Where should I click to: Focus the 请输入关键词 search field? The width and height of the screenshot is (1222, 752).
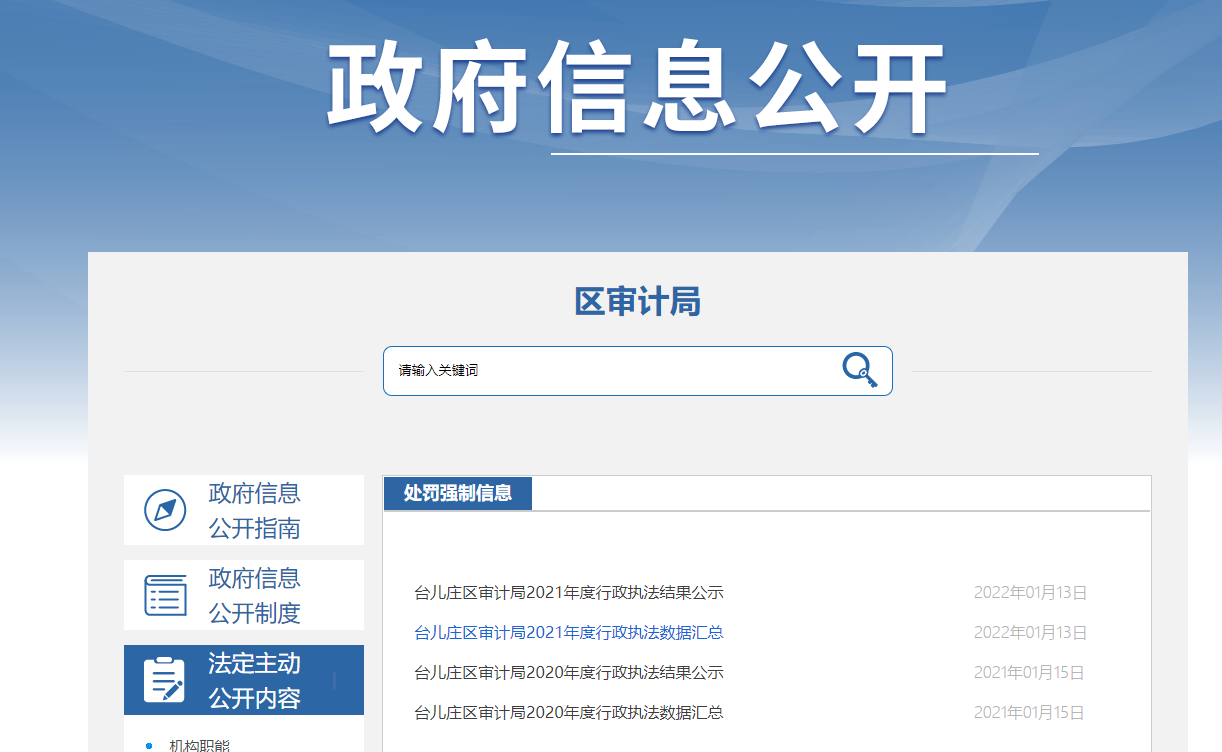[638, 371]
